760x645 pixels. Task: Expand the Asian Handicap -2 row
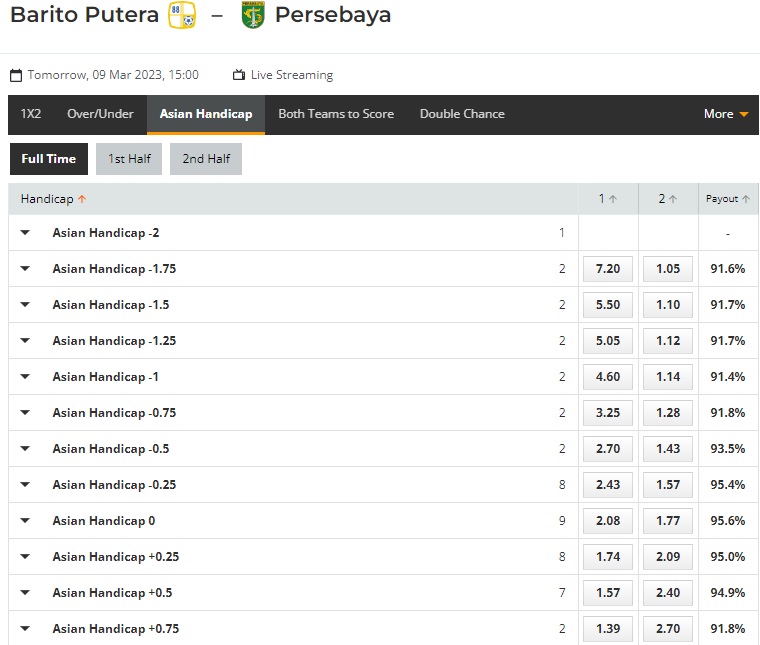pyautogui.click(x=25, y=233)
